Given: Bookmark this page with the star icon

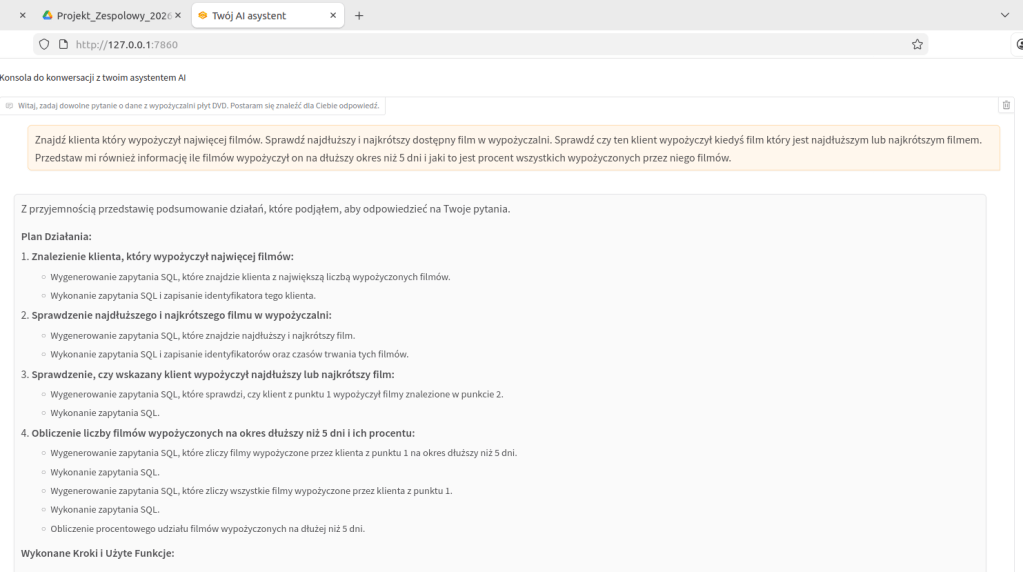Looking at the screenshot, I should 917,44.
